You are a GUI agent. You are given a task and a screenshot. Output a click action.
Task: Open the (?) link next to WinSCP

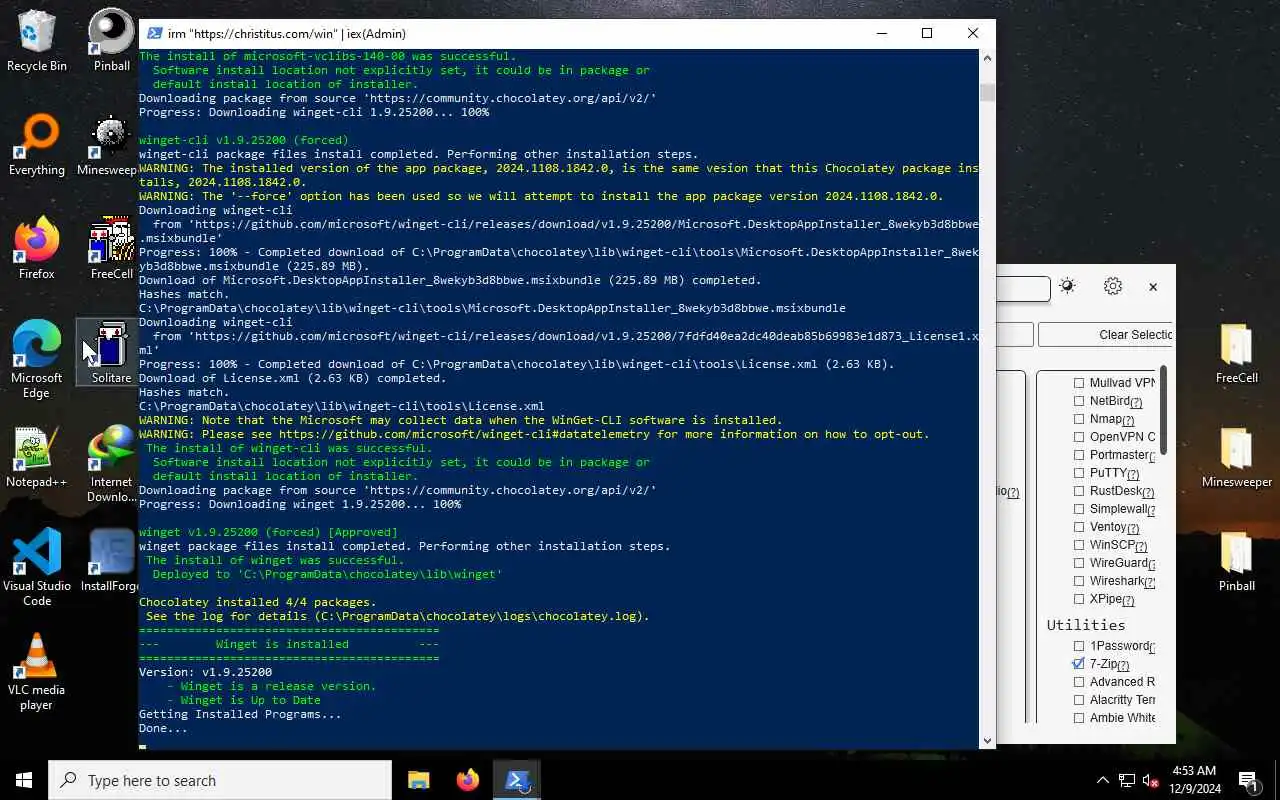[1140, 547]
